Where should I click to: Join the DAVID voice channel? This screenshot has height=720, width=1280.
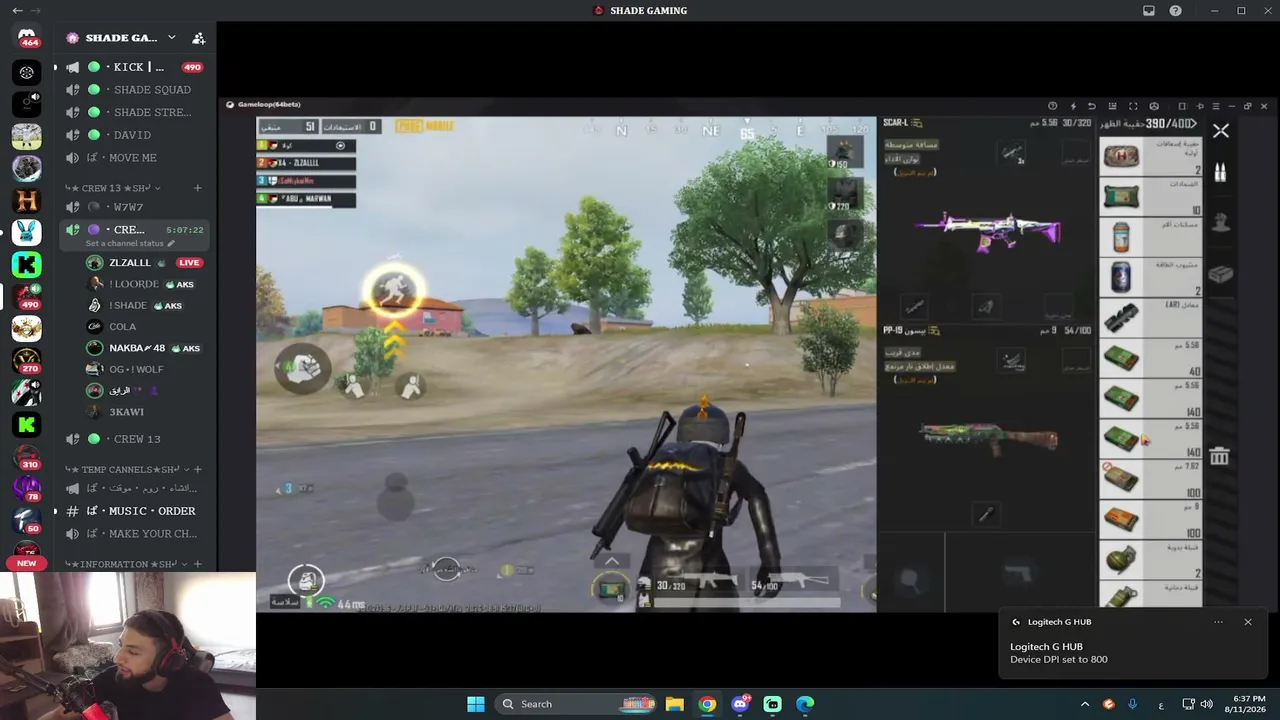click(x=135, y=135)
